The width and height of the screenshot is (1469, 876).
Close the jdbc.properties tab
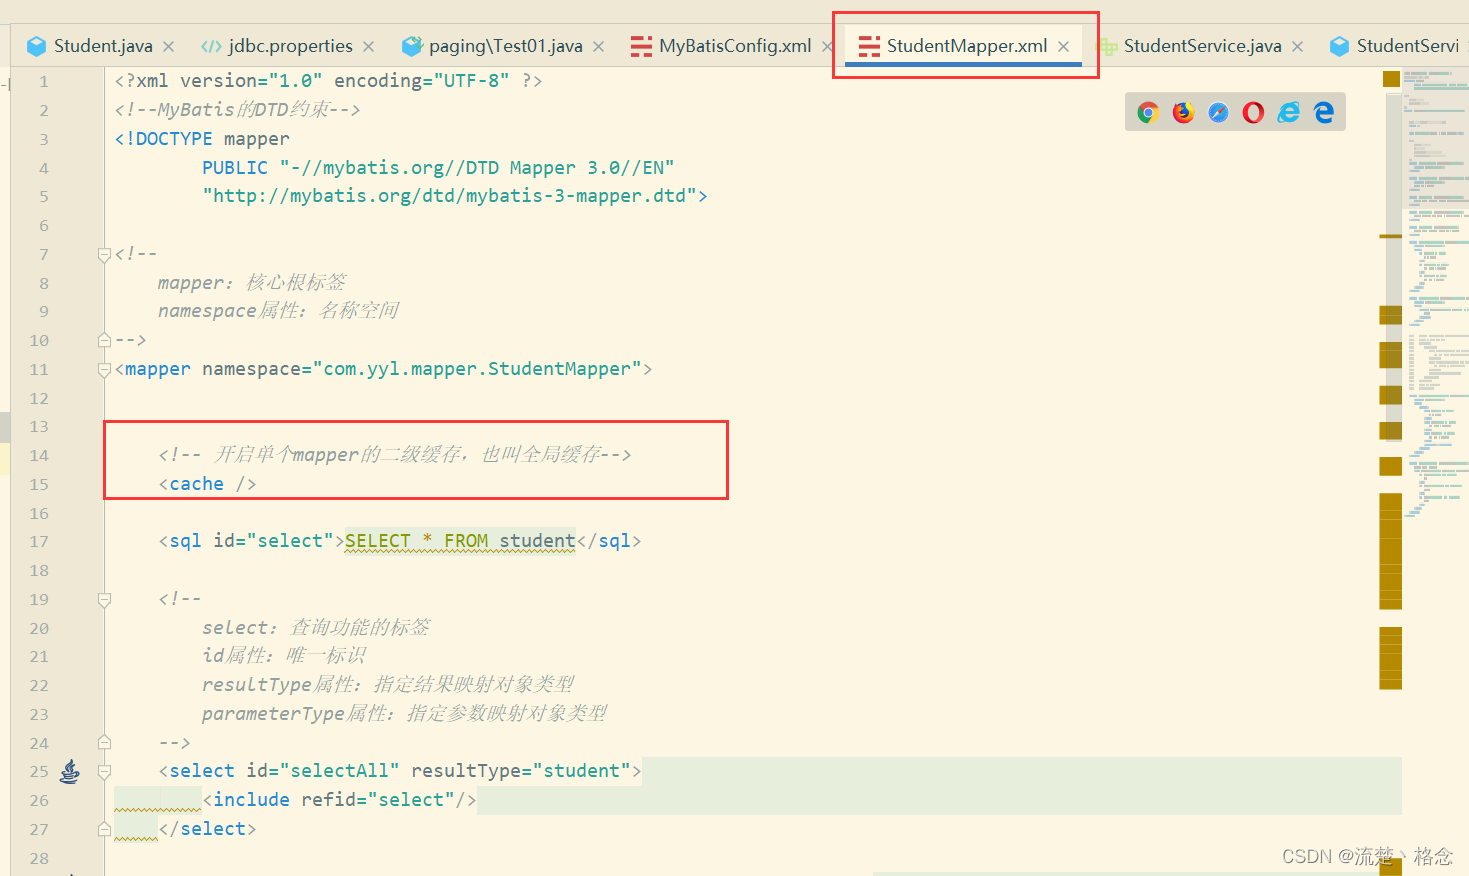click(x=368, y=47)
